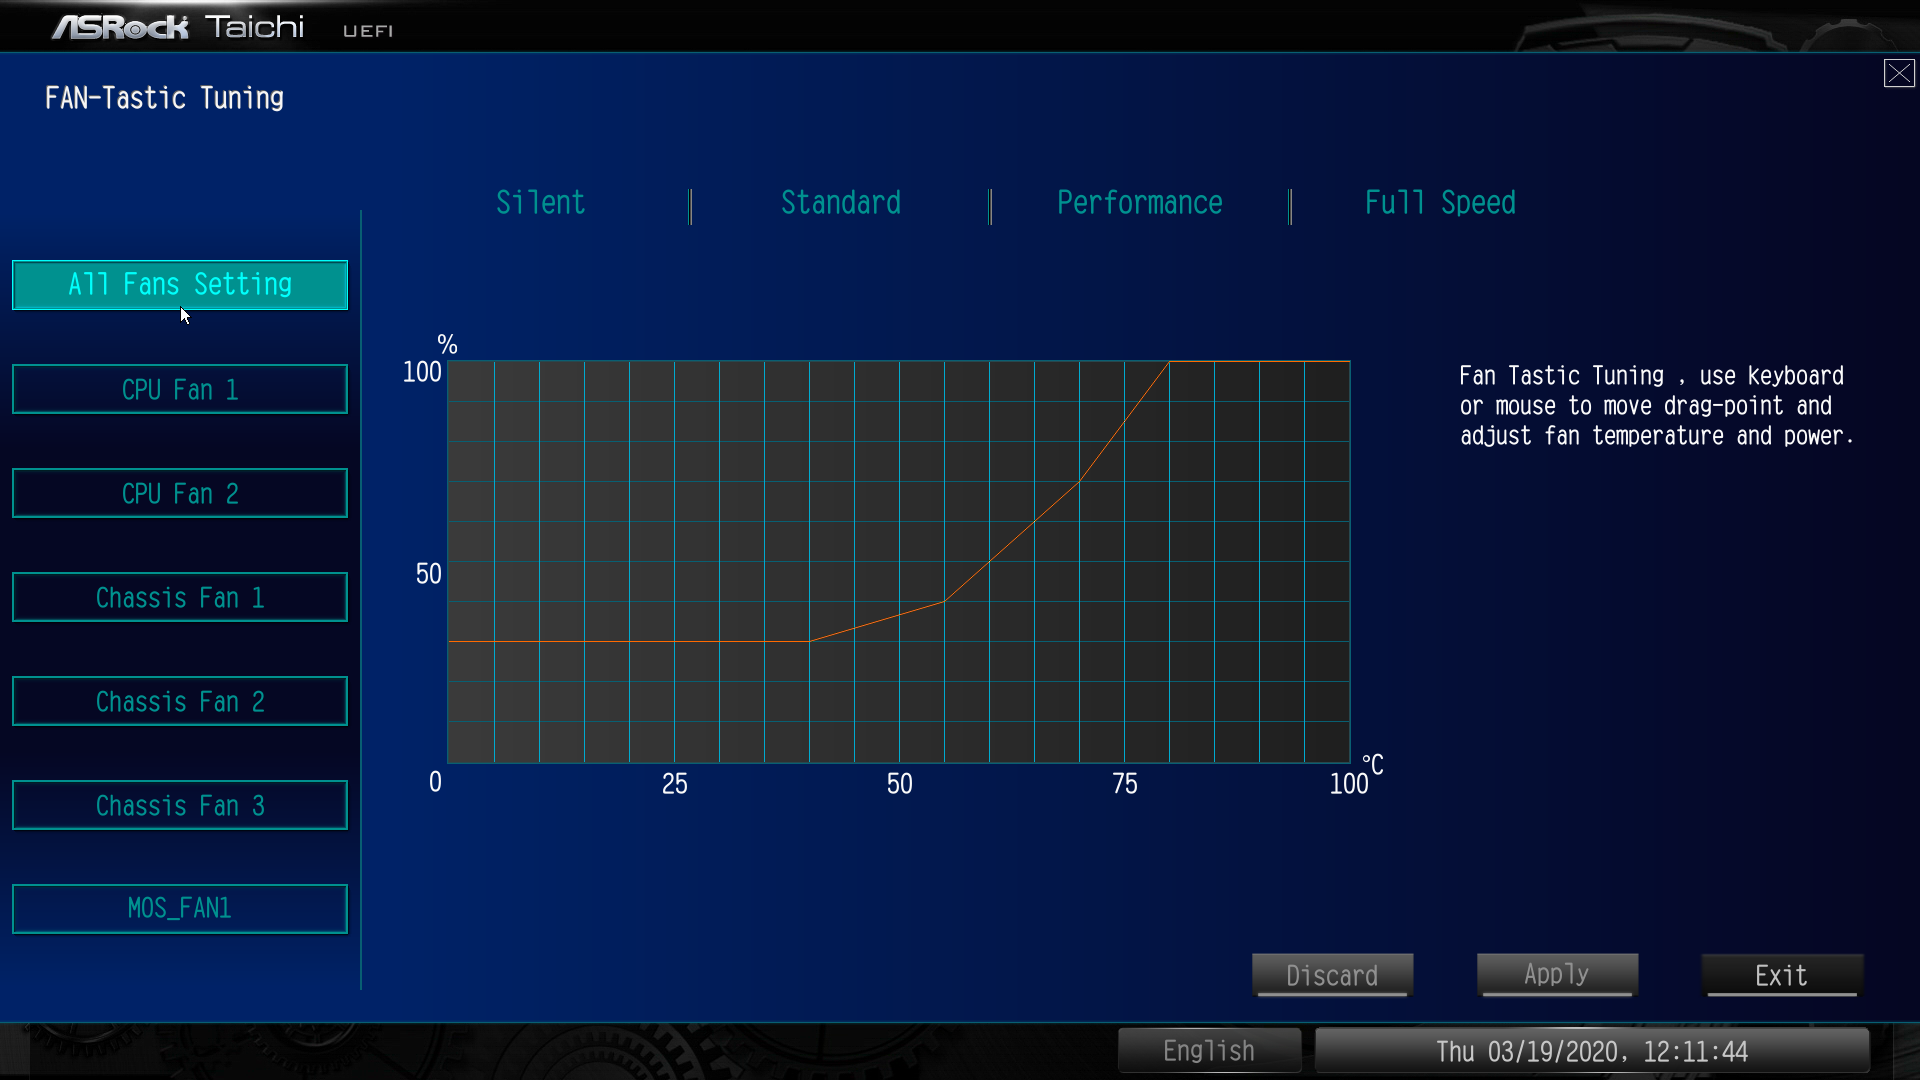Click the date and time display

[x=1592, y=1051]
